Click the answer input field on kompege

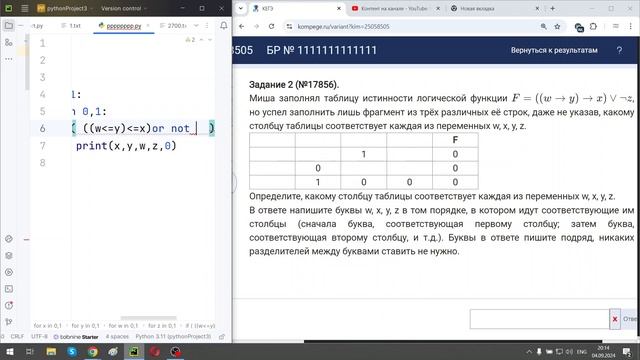coord(539,319)
